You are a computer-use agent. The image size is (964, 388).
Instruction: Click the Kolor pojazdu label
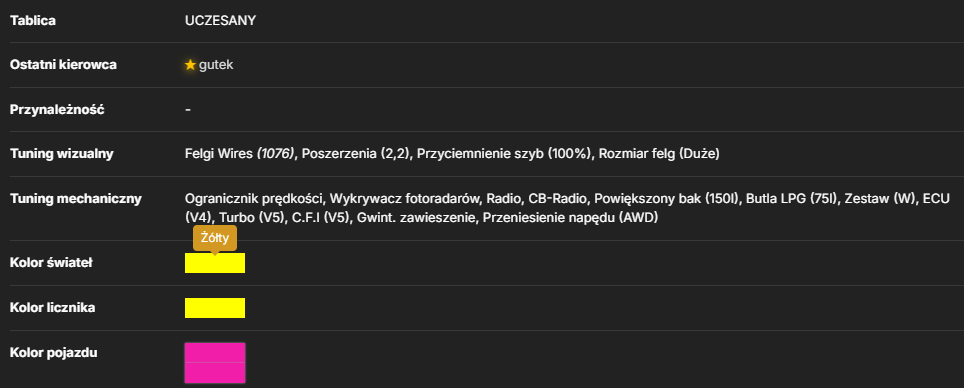pos(53,353)
